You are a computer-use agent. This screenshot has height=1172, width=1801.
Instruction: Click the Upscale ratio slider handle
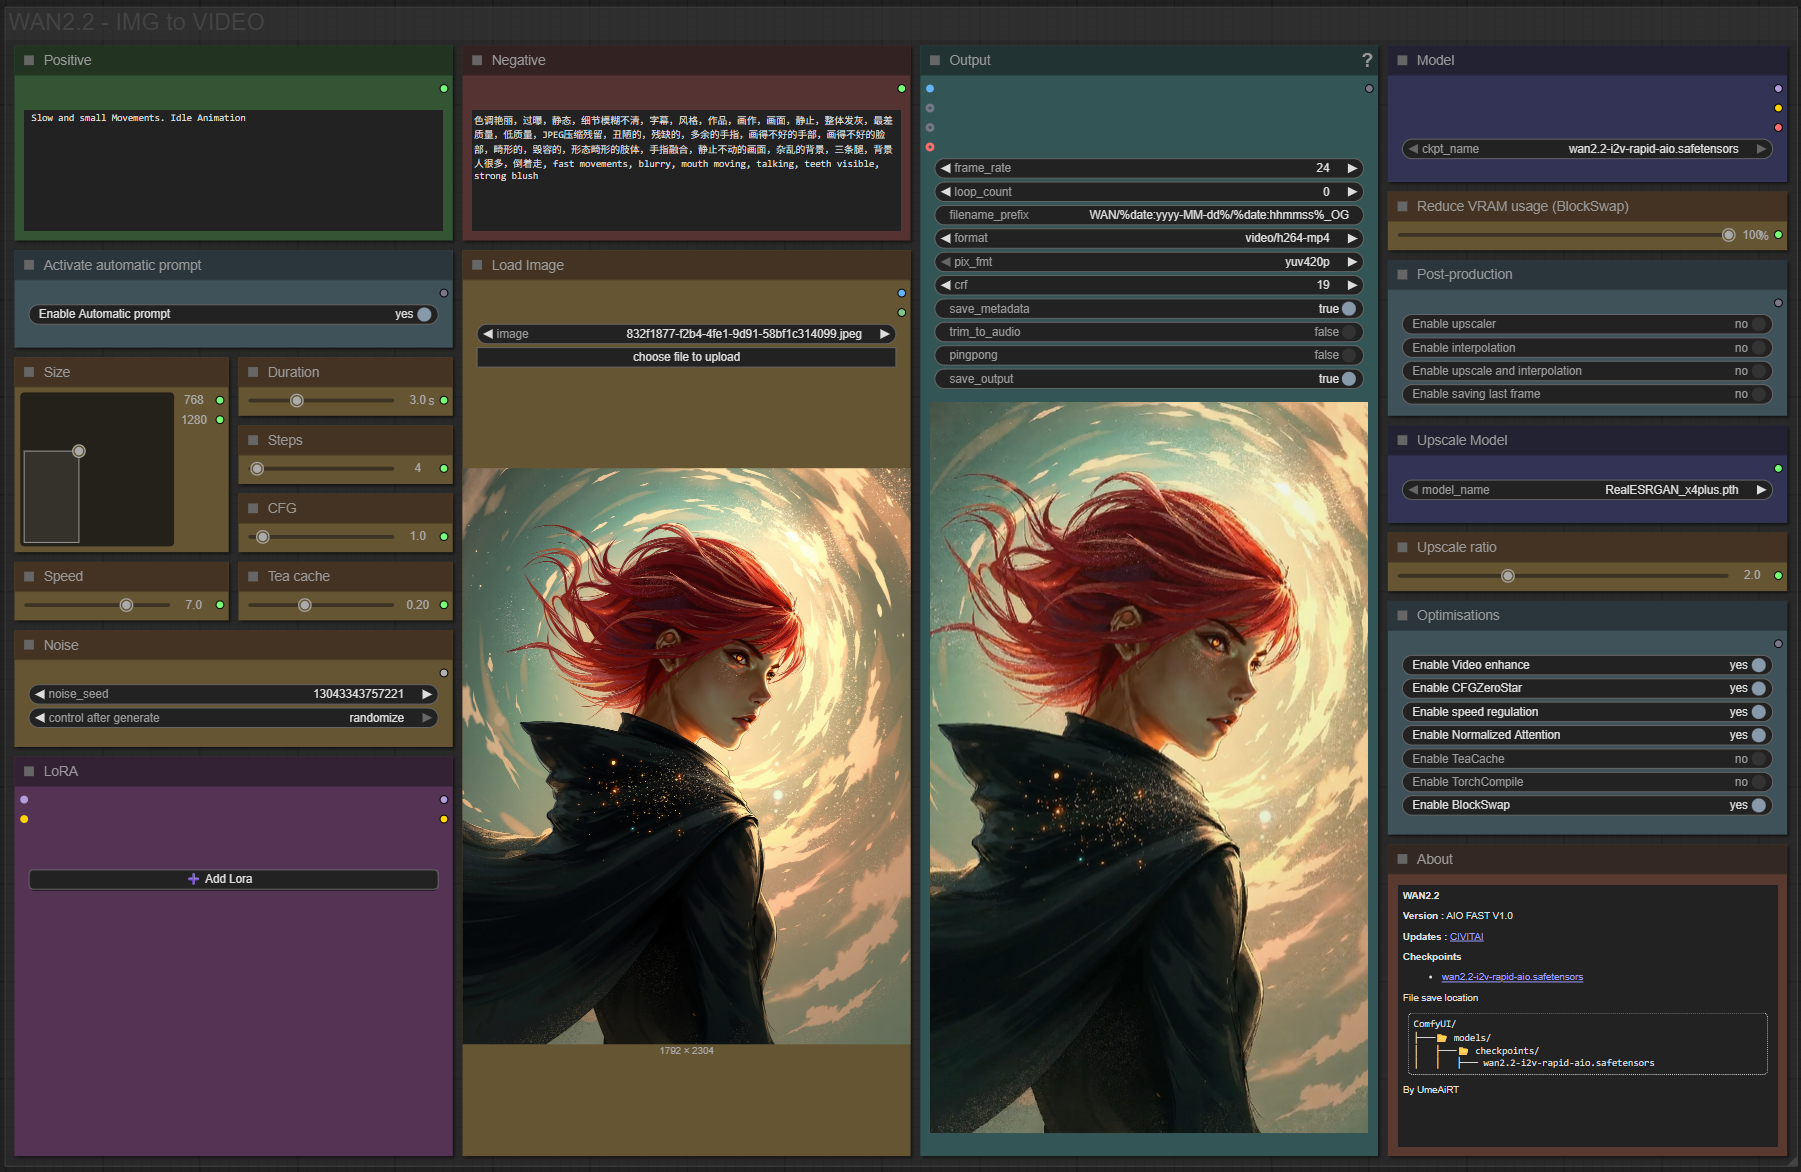point(1508,575)
